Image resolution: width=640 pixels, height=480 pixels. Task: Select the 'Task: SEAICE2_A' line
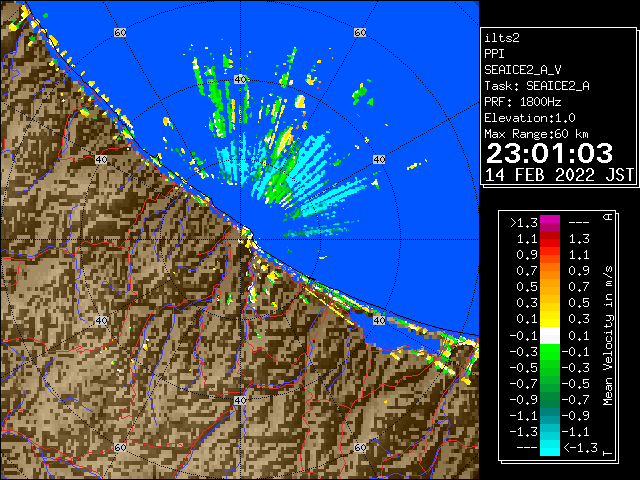tap(537, 86)
